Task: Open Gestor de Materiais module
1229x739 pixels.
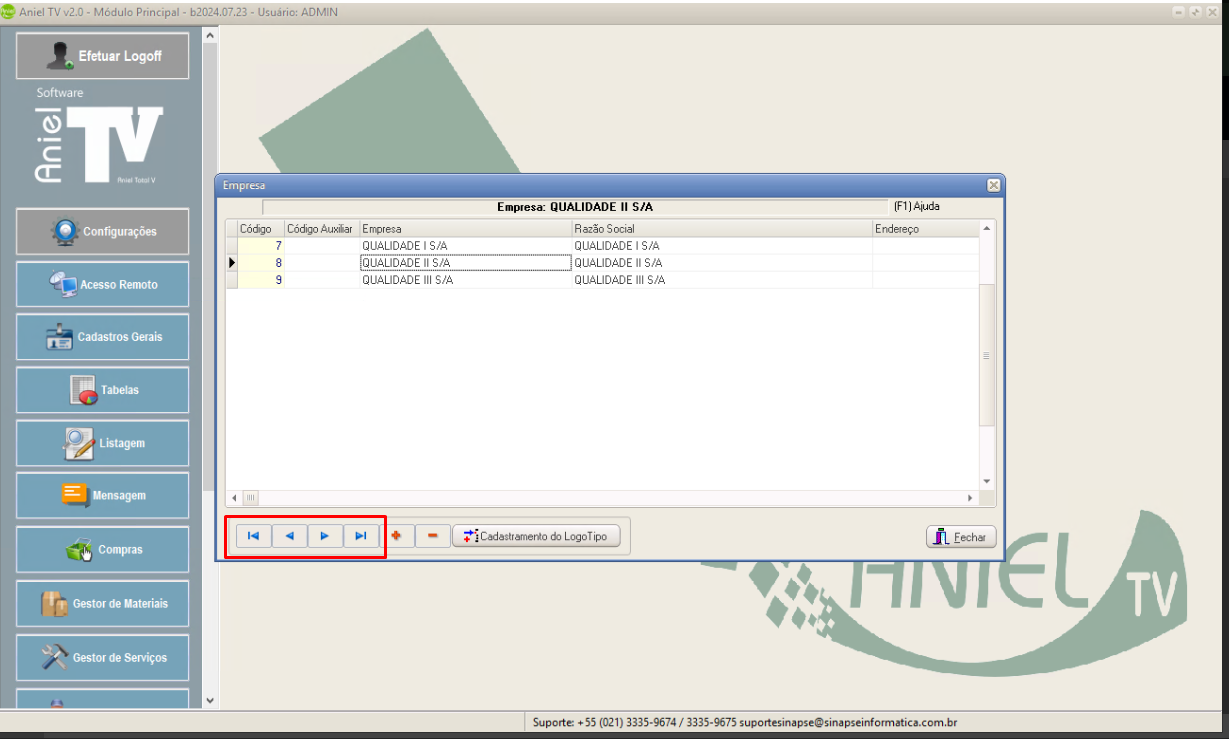Action: 103,604
